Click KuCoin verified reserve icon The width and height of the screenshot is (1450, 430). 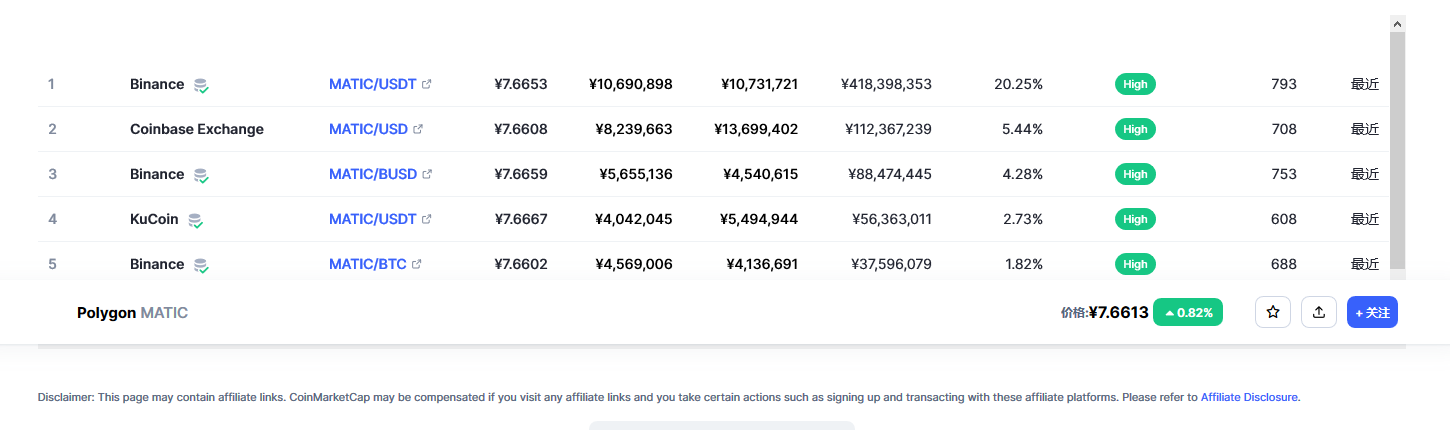pyautogui.click(x=196, y=220)
